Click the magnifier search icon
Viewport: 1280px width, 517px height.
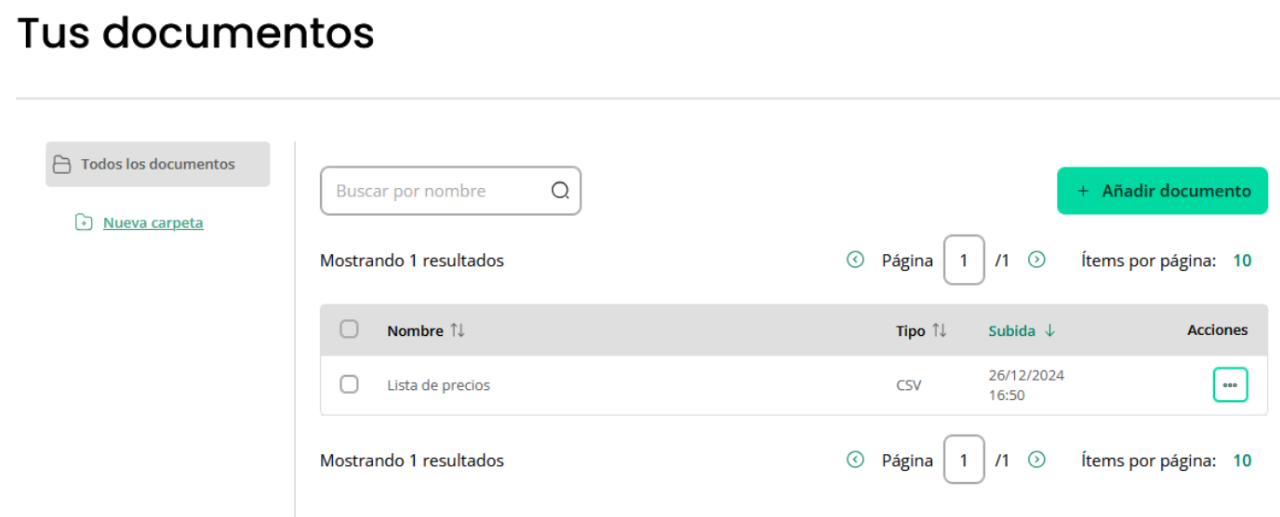560,191
